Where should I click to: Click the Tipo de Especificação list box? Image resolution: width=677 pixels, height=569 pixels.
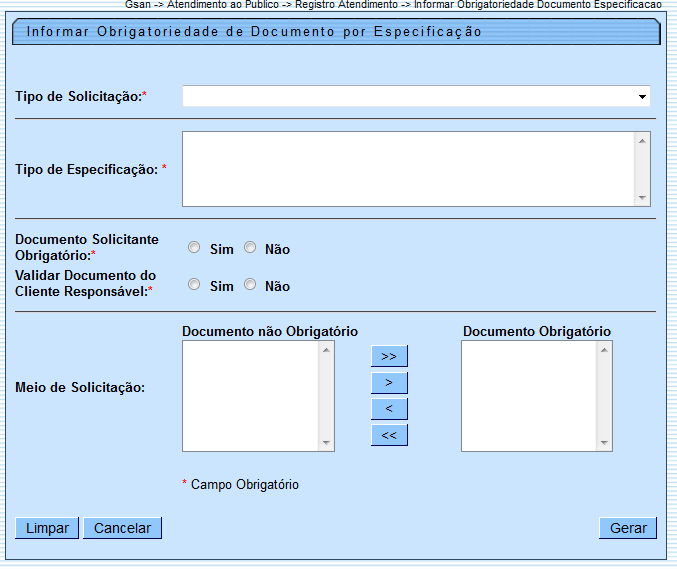(408, 169)
